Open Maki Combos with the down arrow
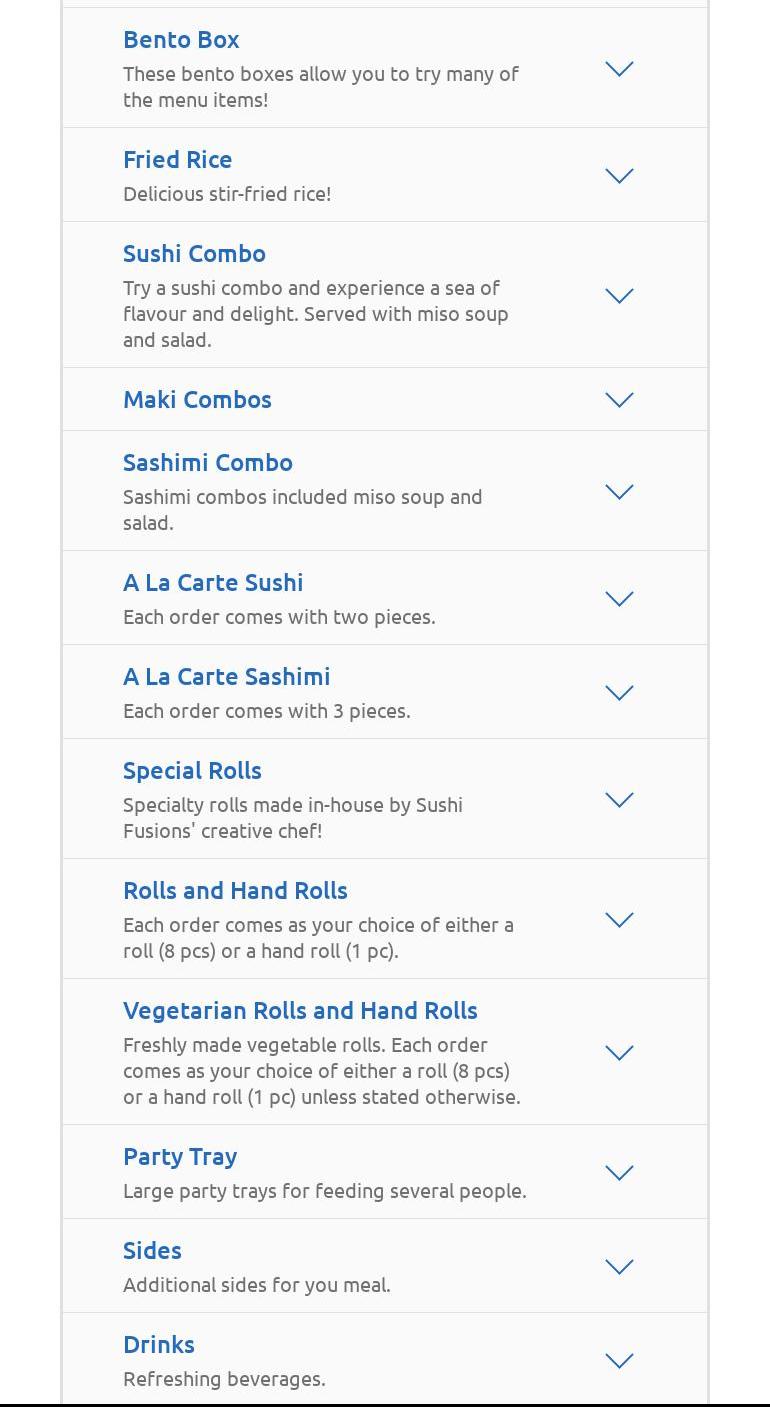Screen dimensions: 770x1407 [x=620, y=400]
